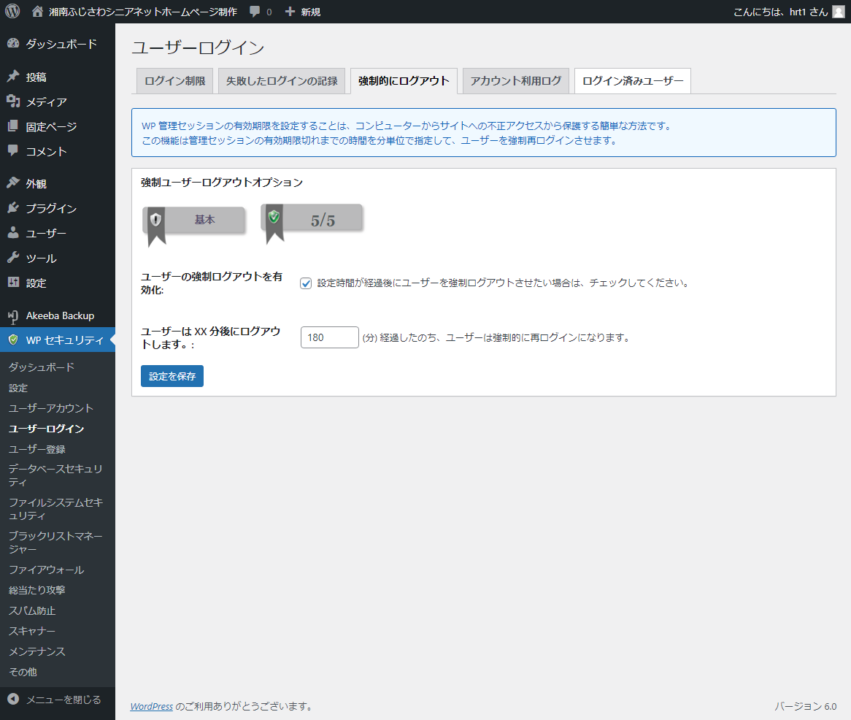Click the ツール wrench icon
Screen dimensions: 851x720
pos(13,258)
